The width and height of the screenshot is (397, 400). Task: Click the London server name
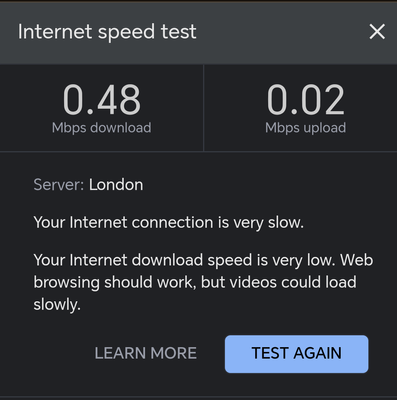[x=116, y=185]
